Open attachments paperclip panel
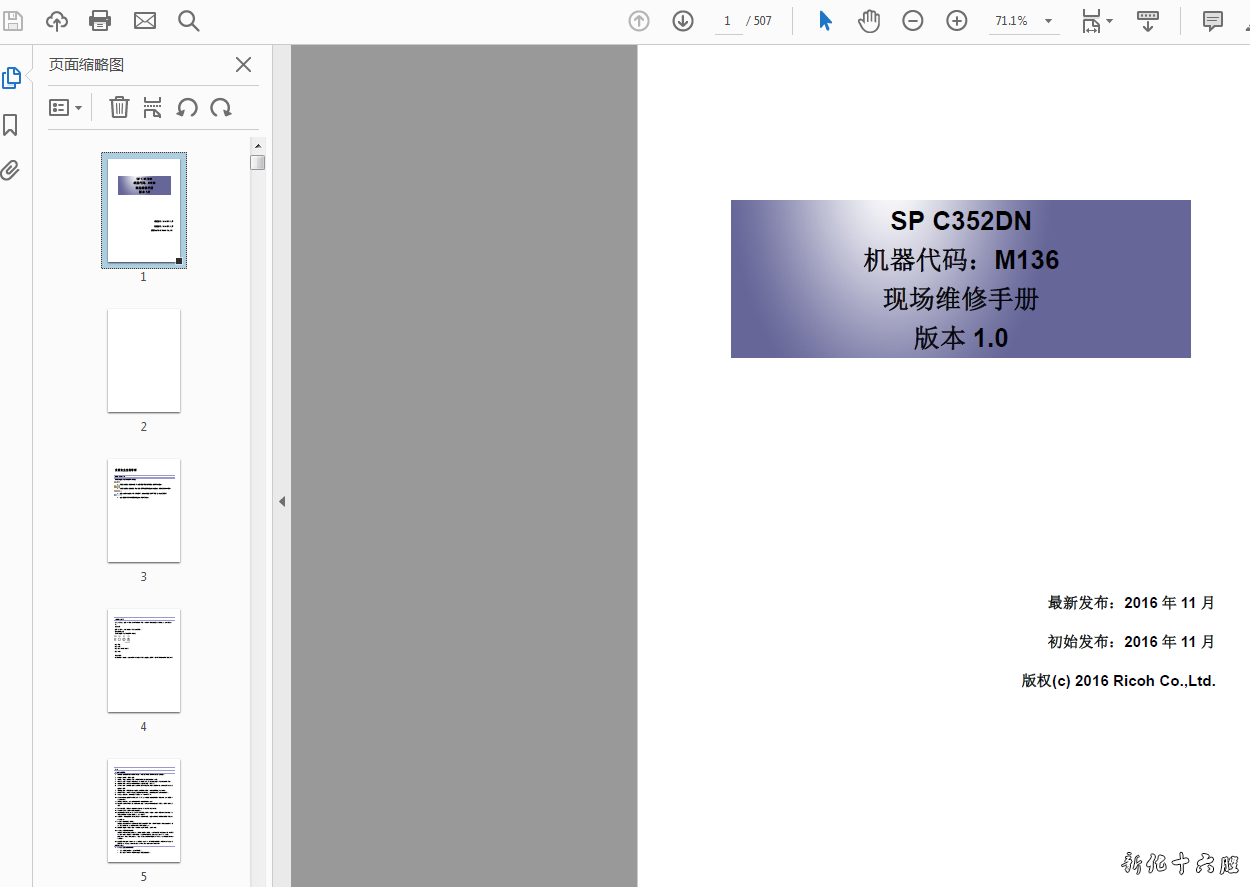 coord(11,170)
